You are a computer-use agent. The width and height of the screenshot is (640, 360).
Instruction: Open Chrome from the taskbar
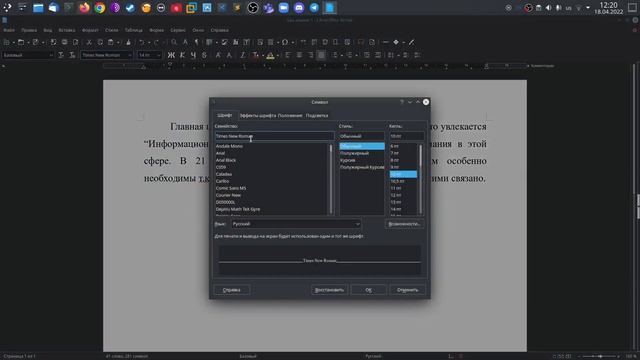[100, 8]
